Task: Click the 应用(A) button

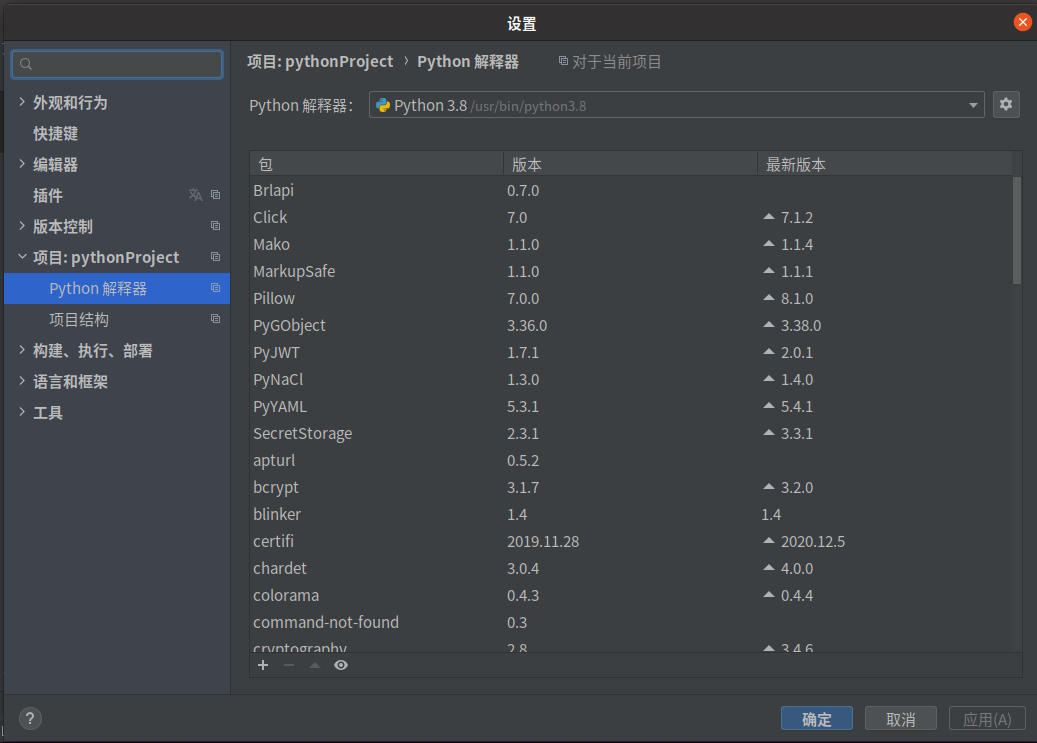Action: (x=987, y=719)
